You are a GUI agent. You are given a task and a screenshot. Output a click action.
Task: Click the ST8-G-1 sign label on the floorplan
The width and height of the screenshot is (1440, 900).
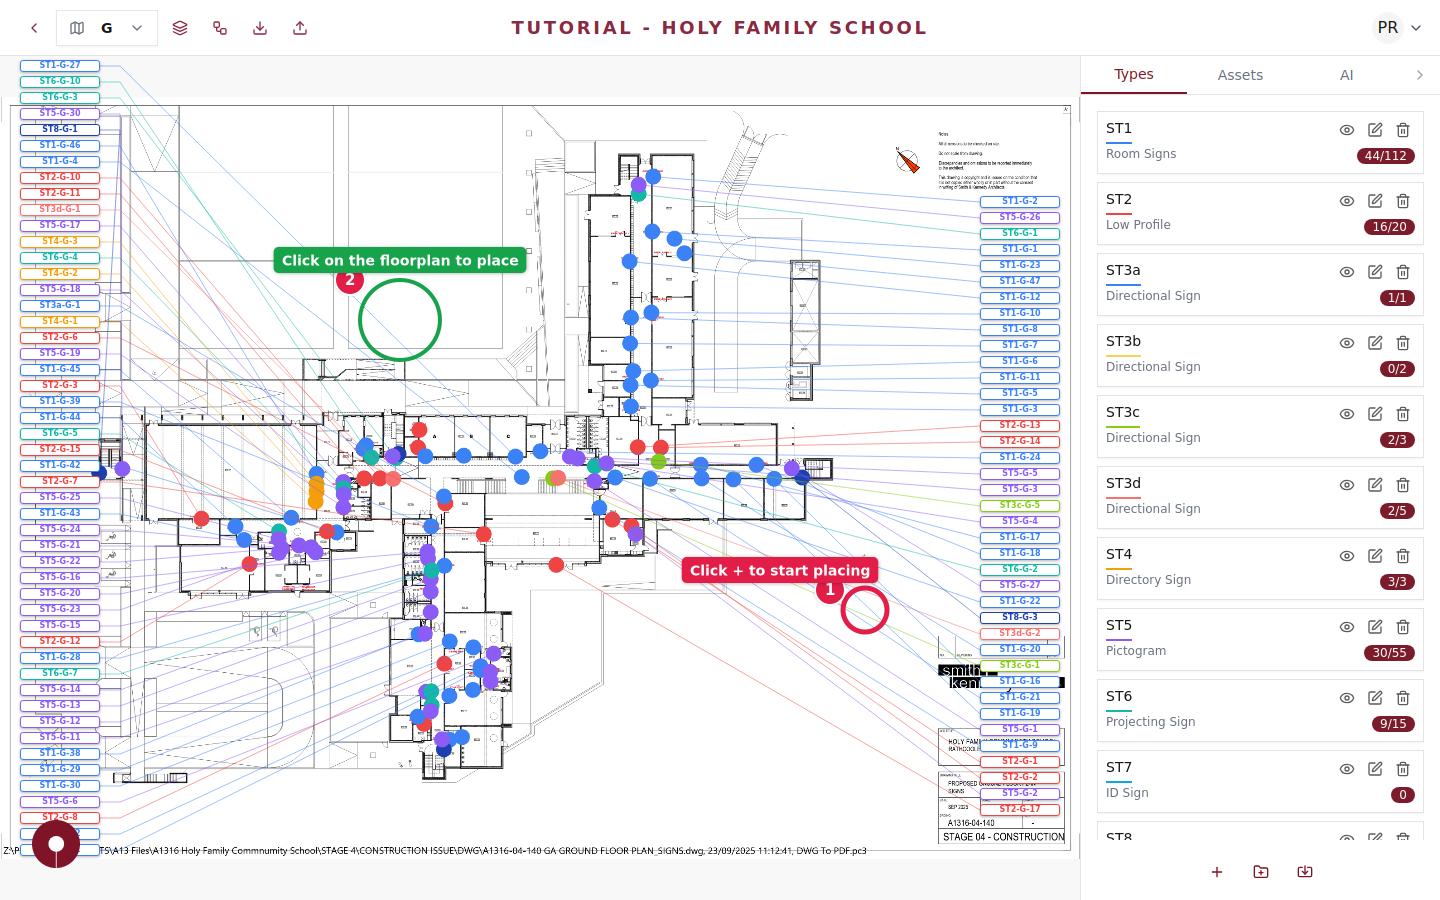click(58, 128)
